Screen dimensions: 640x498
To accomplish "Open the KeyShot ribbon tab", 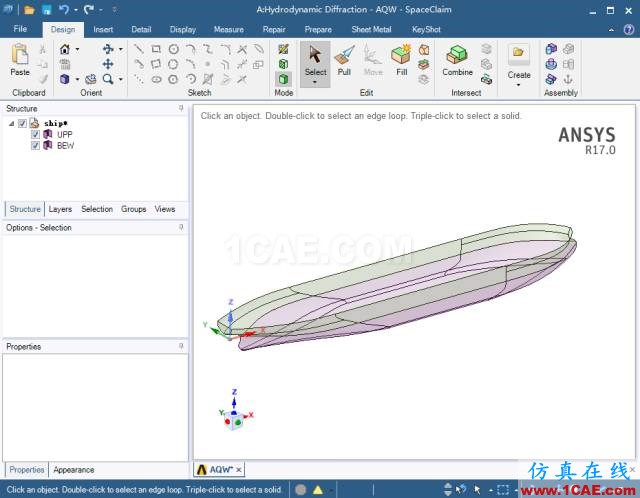I will coord(426,29).
